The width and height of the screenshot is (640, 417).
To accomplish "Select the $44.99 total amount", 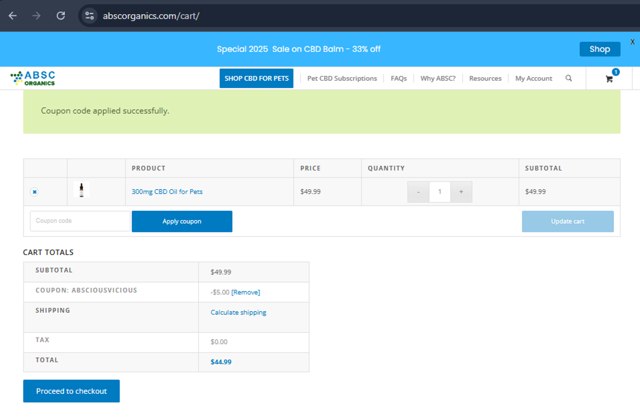I will [x=221, y=362].
